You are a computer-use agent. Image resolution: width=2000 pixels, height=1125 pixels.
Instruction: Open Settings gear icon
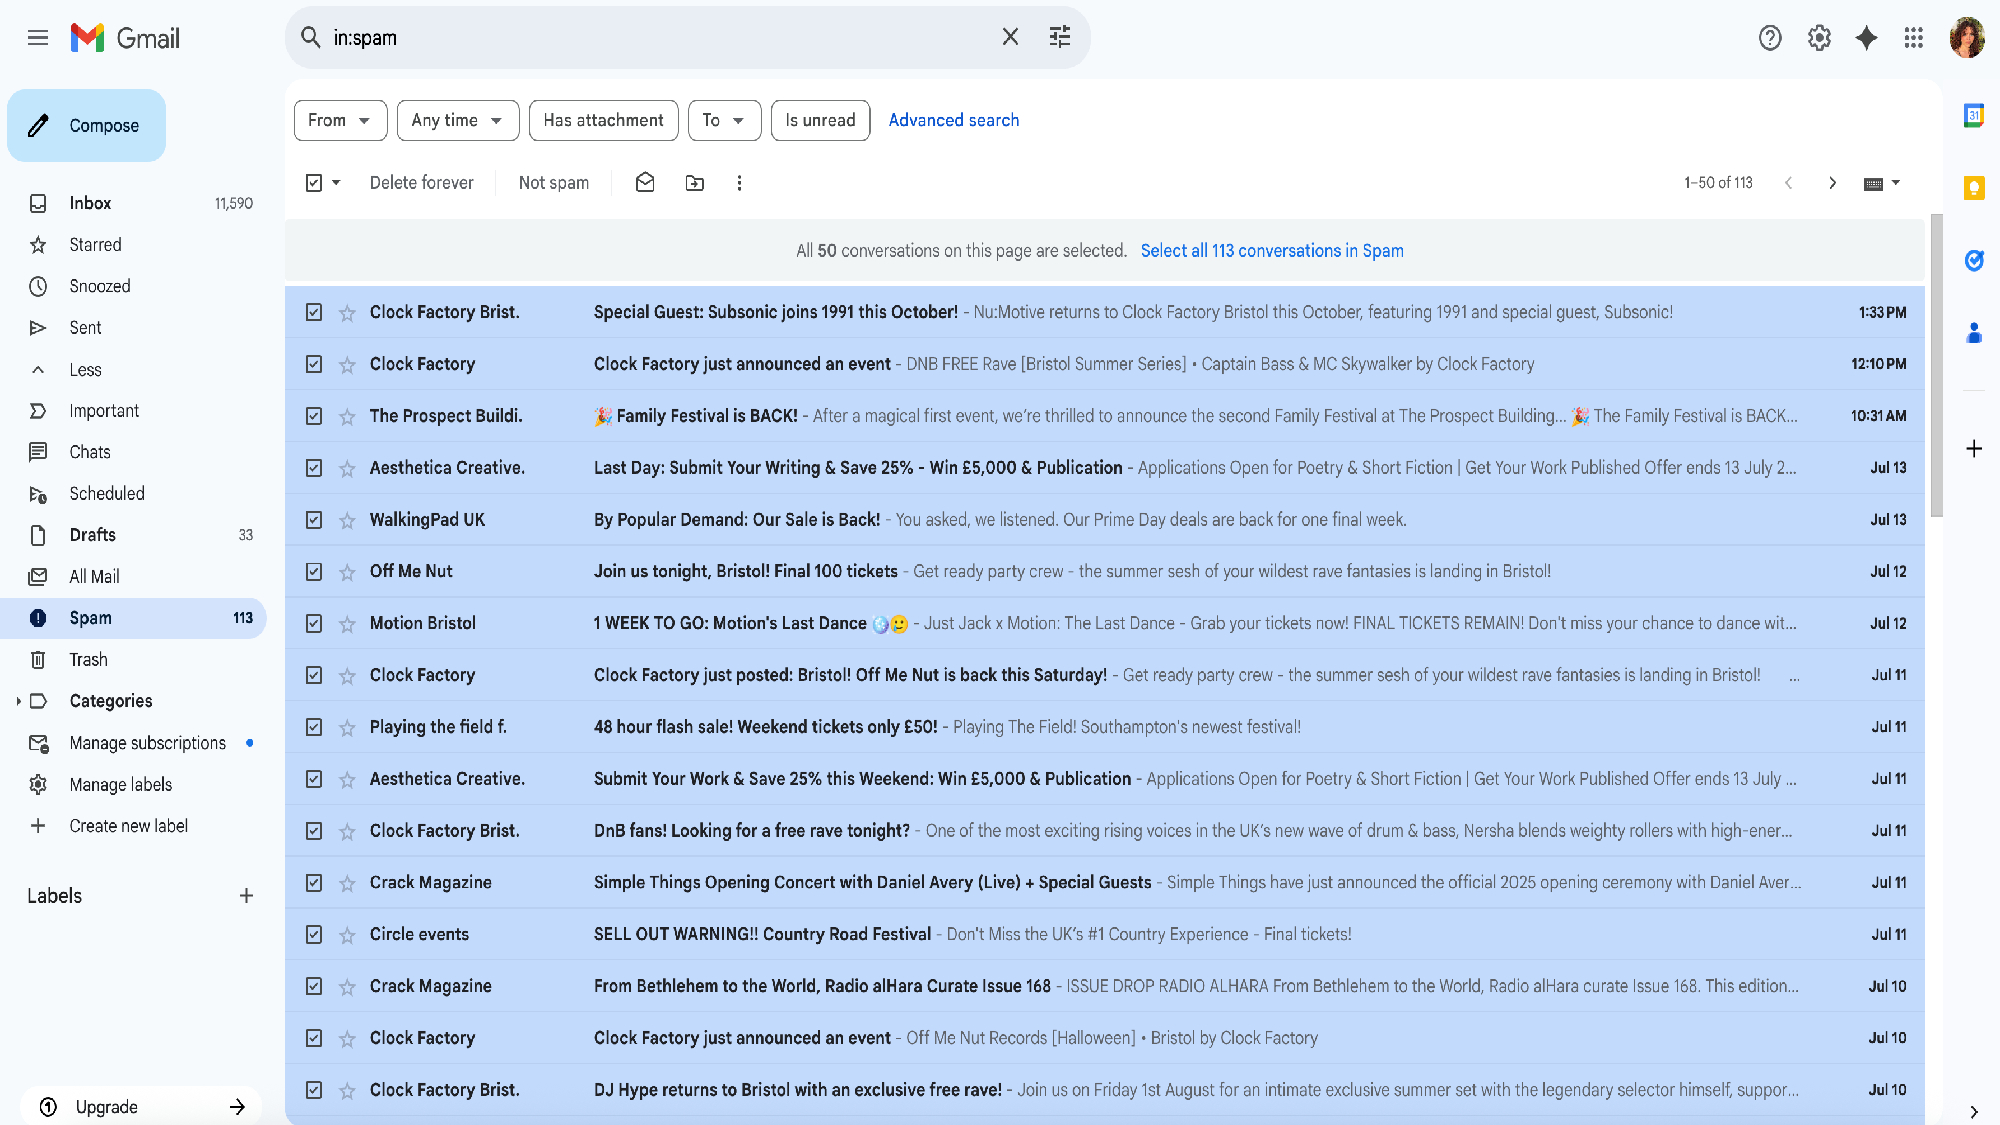click(1818, 38)
